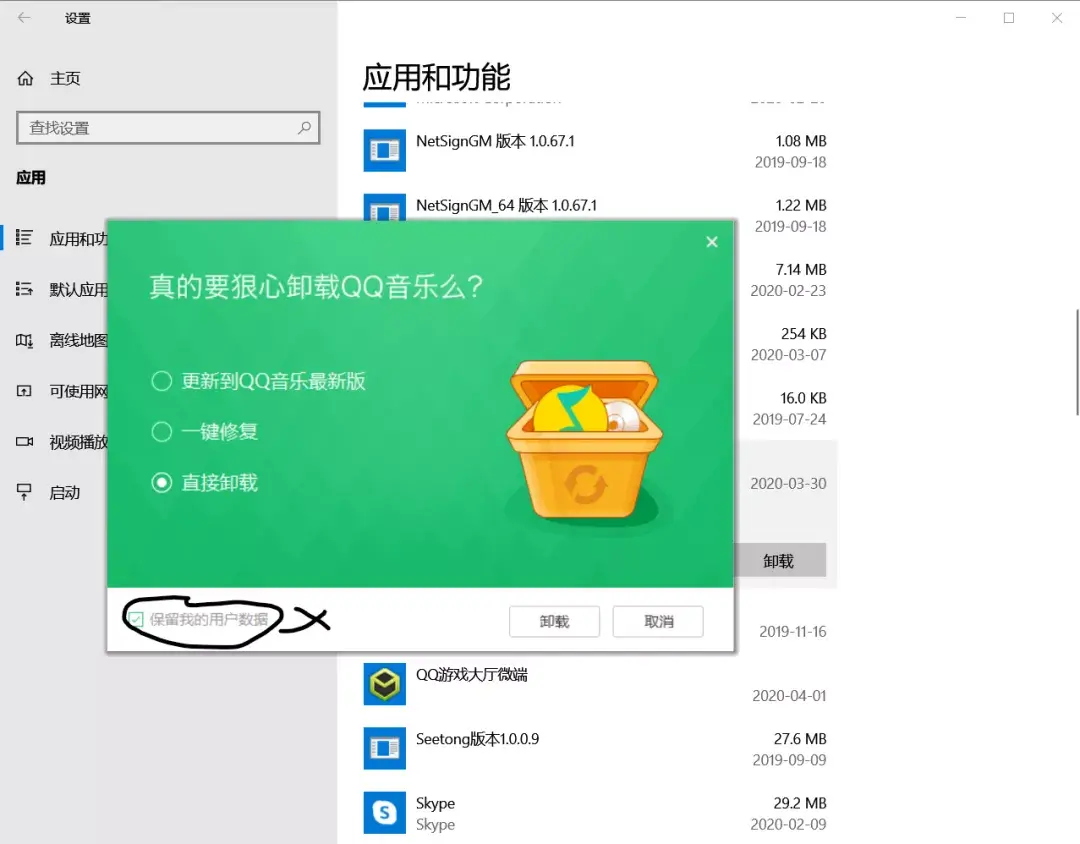Choose the 一键修复 option
The height and width of the screenshot is (844, 1080).
tap(205, 432)
